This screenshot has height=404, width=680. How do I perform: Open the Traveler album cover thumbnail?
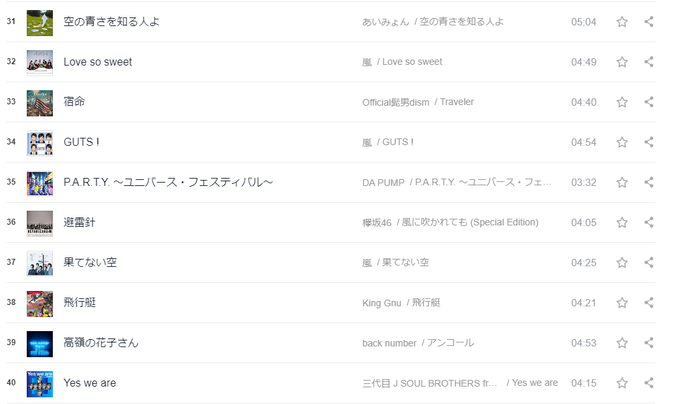click(x=40, y=103)
